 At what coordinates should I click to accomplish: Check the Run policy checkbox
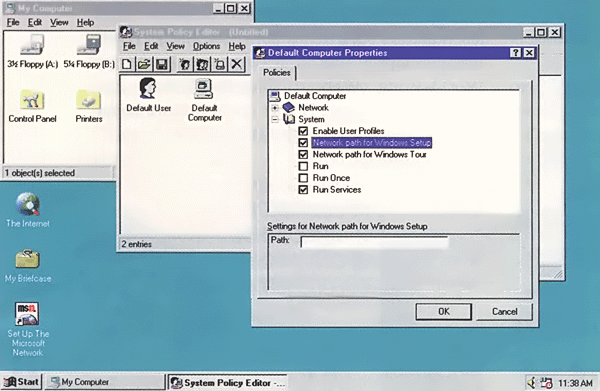coord(303,166)
